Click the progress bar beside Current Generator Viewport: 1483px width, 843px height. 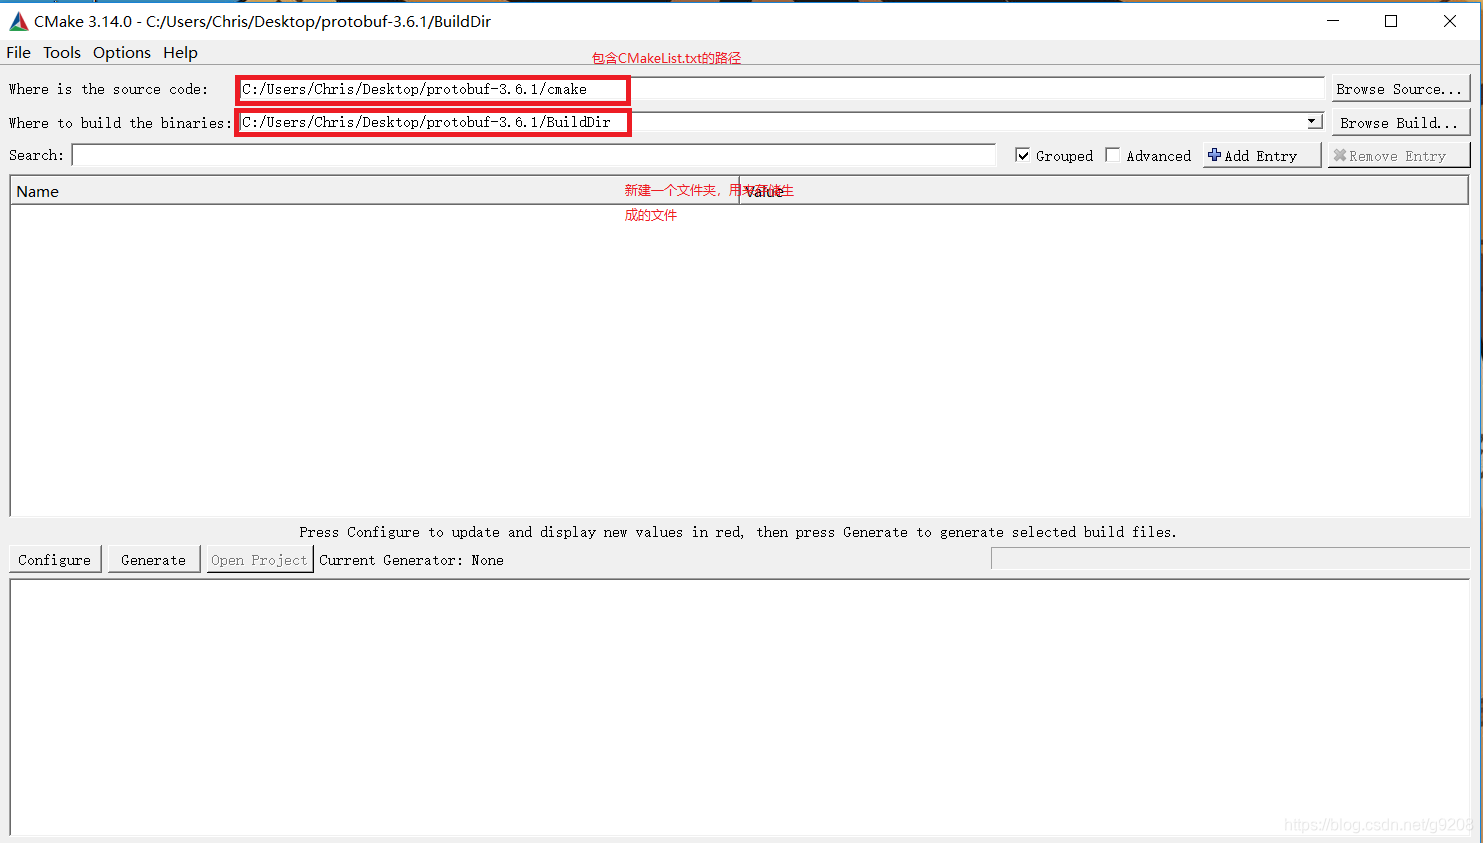pos(1230,559)
